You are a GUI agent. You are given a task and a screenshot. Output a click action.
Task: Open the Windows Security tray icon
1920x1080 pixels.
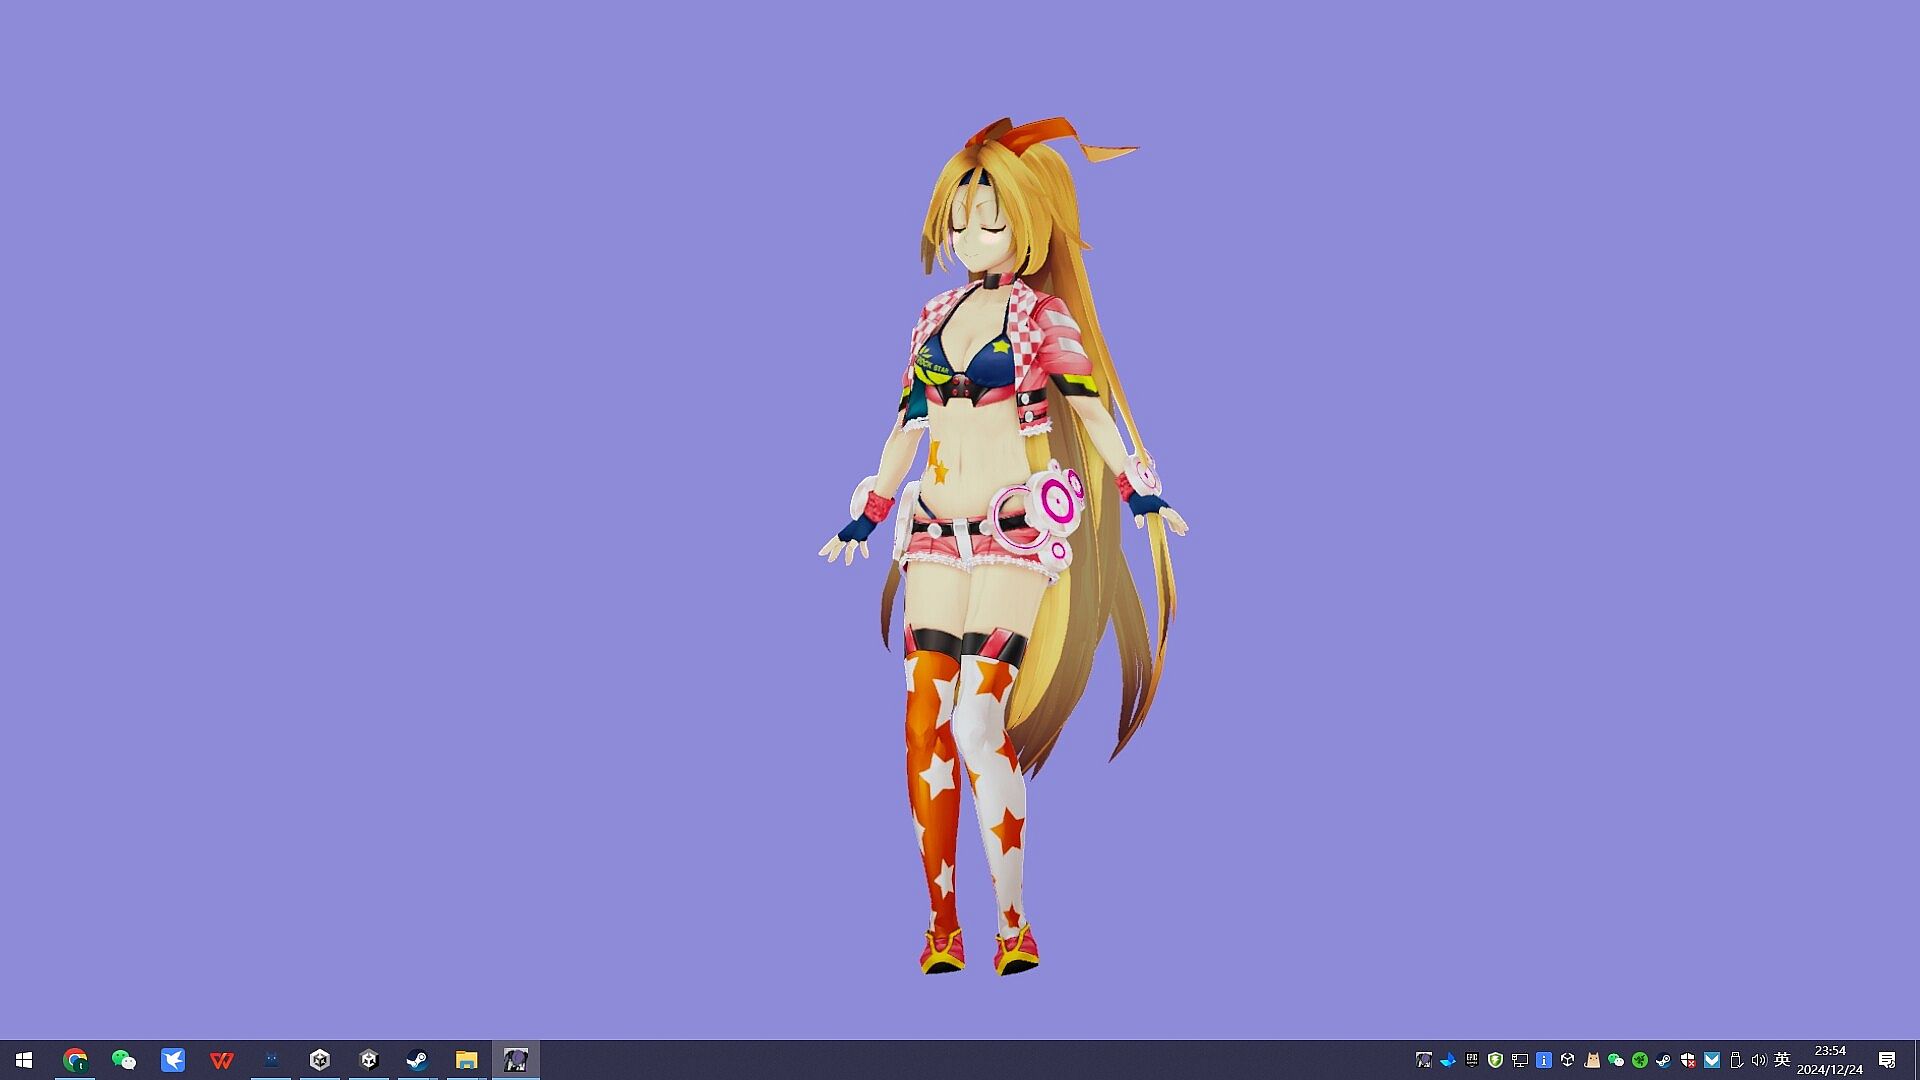1688,1060
